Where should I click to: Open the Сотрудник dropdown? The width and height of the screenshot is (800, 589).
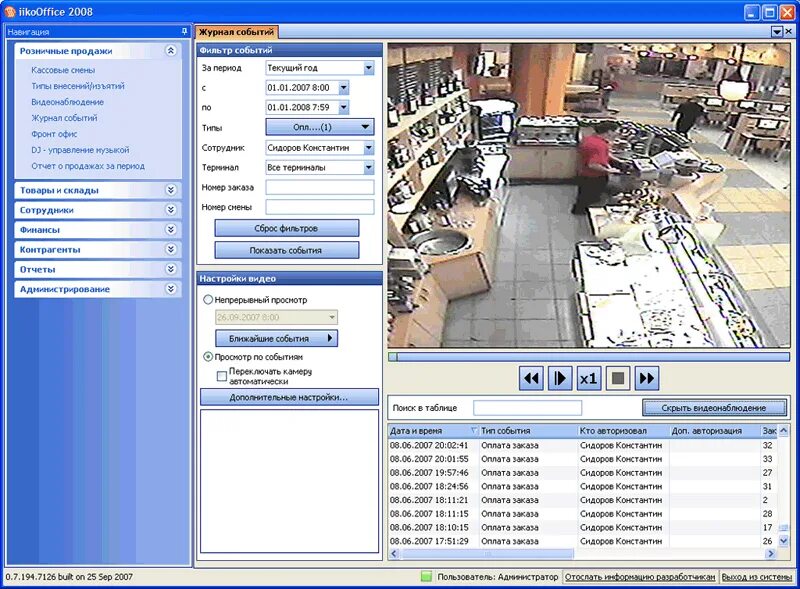368,148
